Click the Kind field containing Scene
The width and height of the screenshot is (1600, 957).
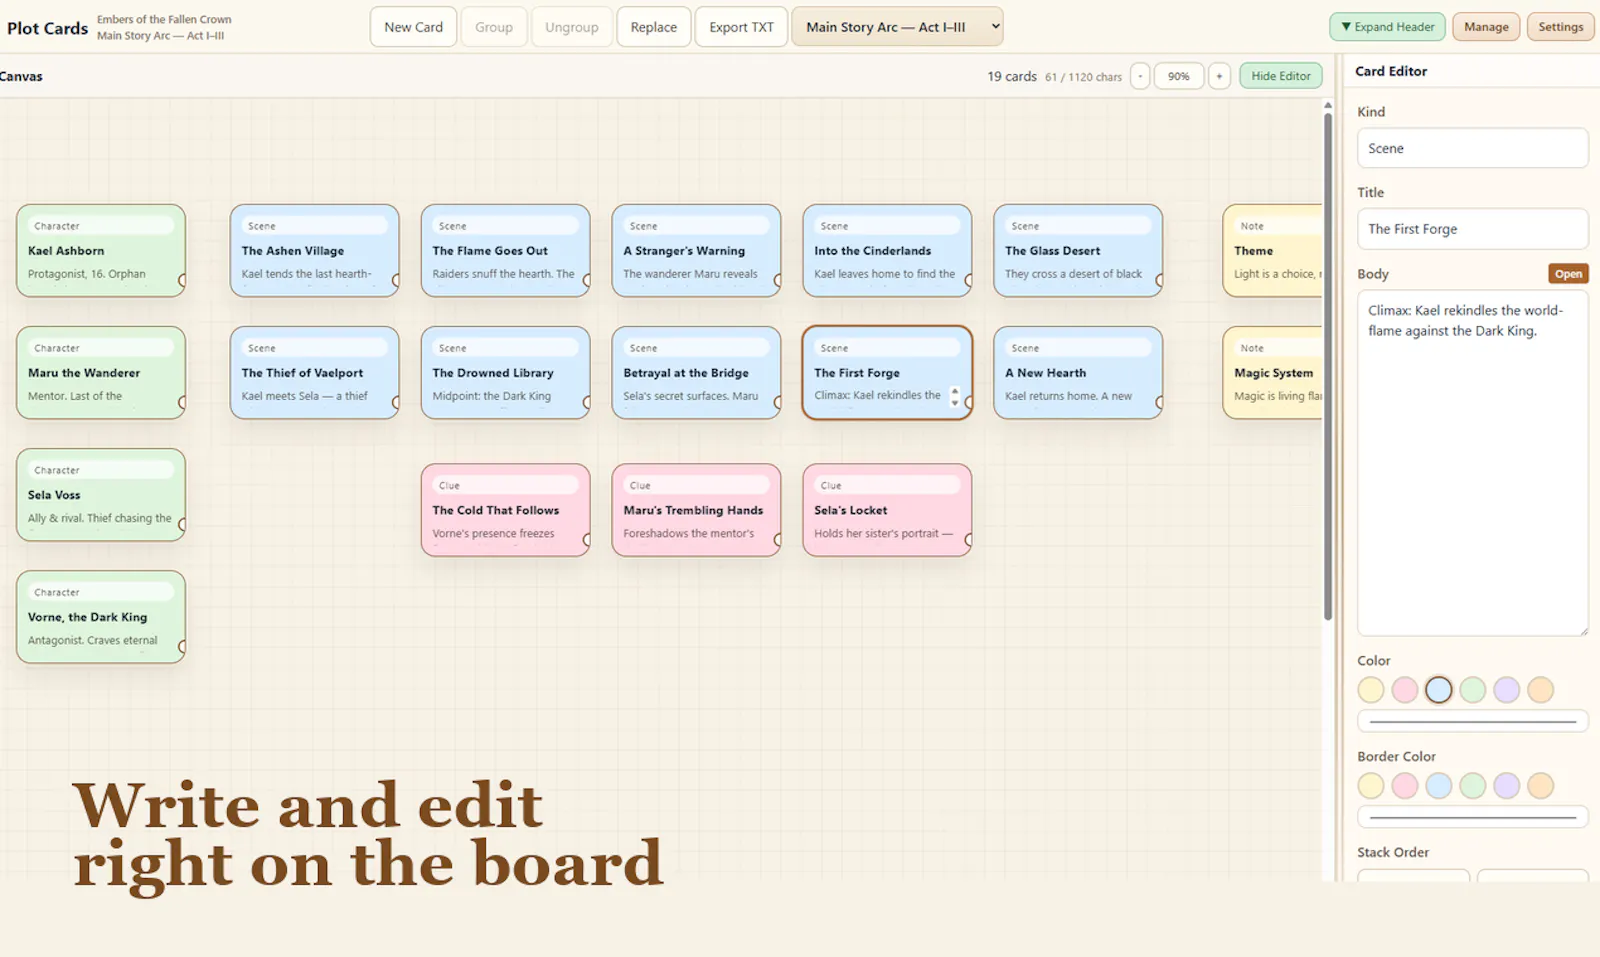(1472, 148)
